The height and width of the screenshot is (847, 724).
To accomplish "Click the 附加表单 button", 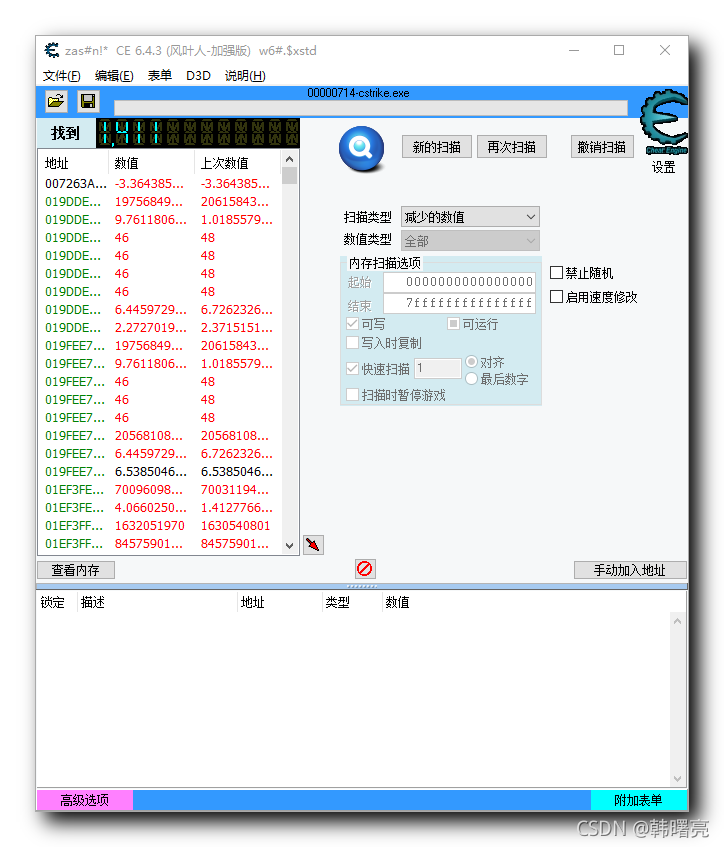I will (639, 800).
